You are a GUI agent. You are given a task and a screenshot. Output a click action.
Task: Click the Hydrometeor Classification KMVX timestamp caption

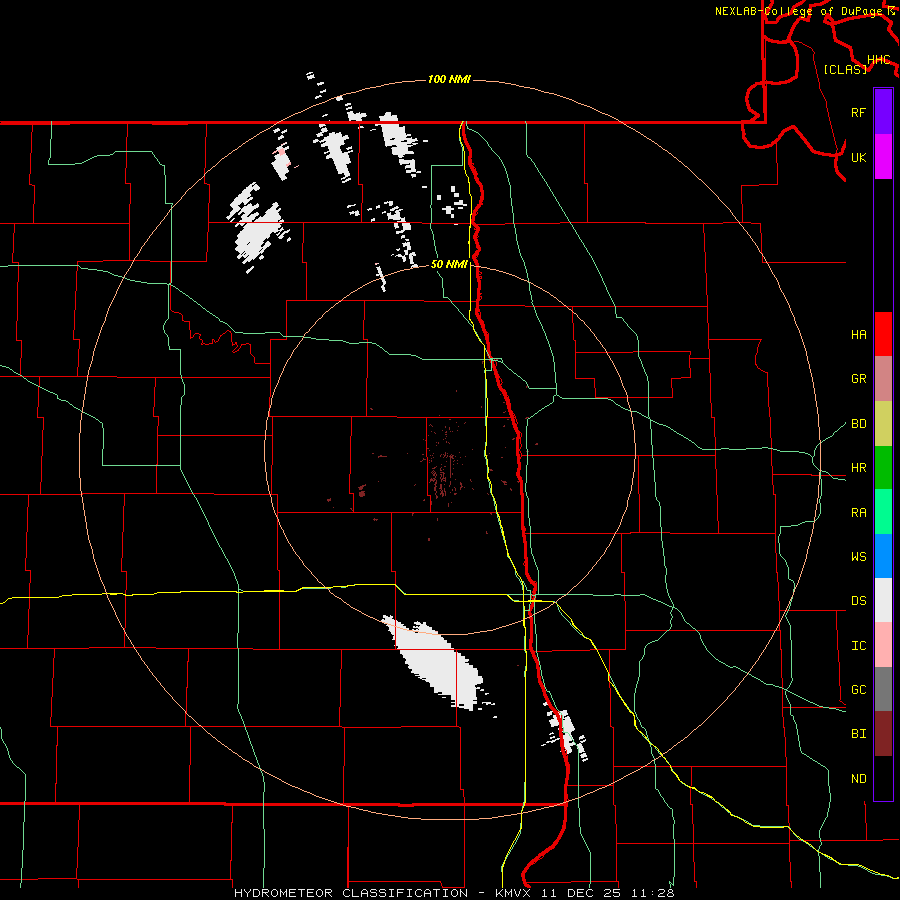pyautogui.click(x=454, y=893)
